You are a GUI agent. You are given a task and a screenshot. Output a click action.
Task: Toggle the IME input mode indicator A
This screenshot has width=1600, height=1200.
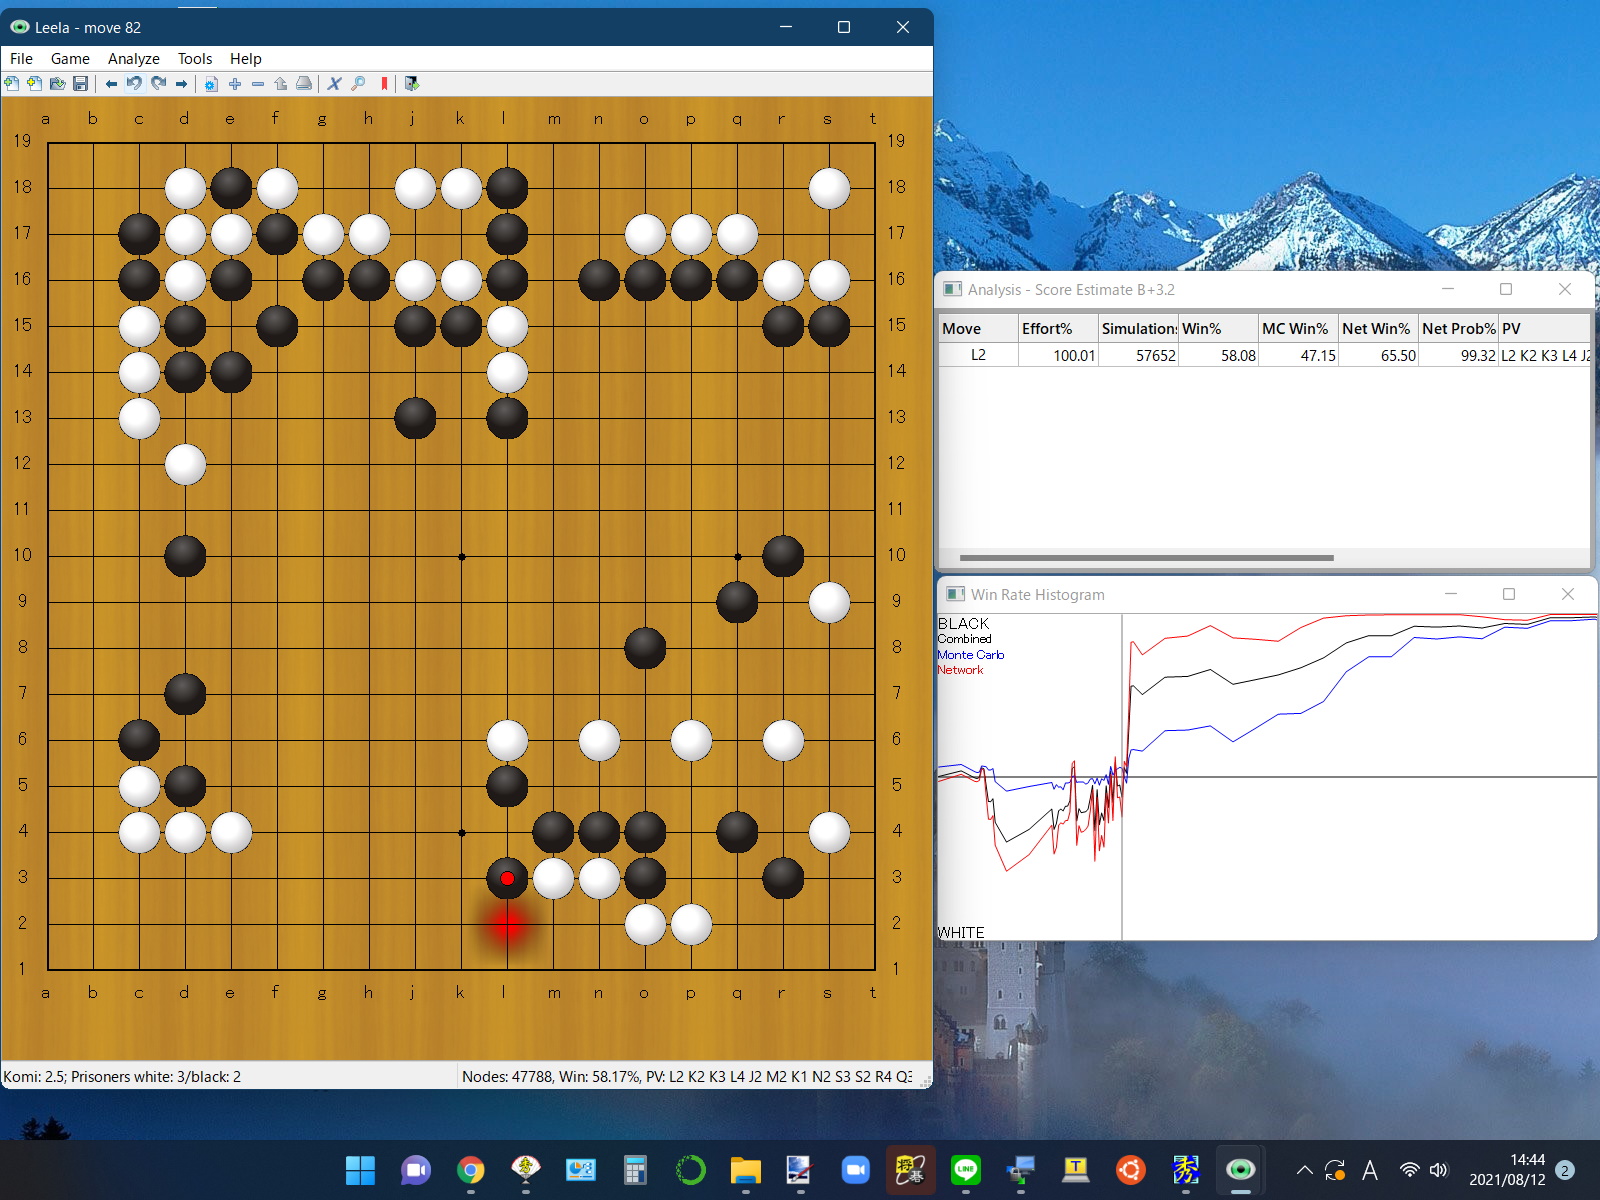point(1370,1170)
